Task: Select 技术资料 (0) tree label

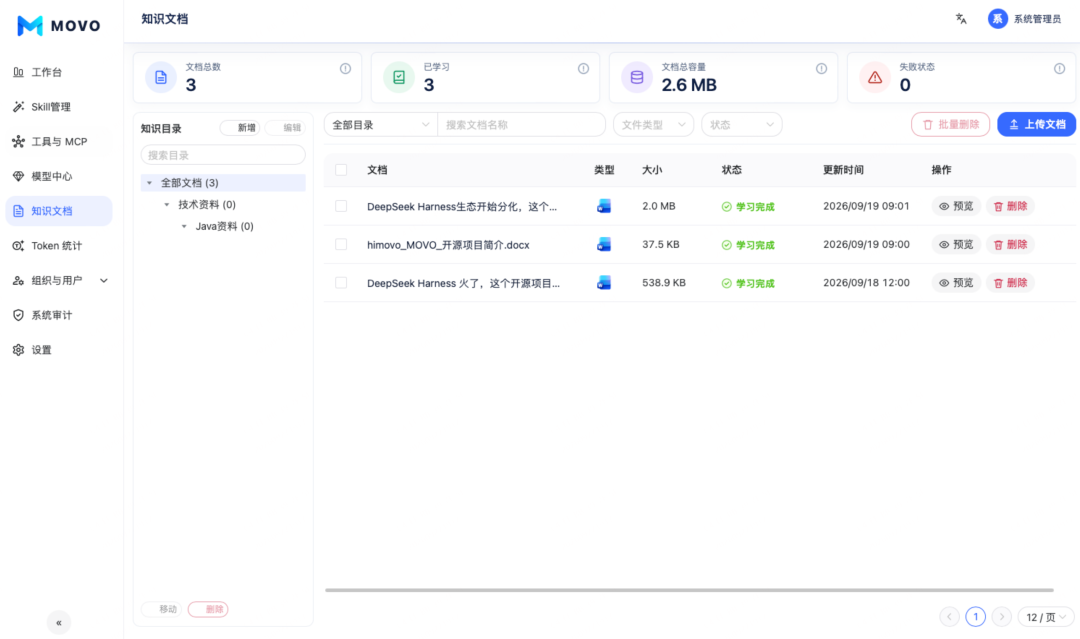Action: 207,205
